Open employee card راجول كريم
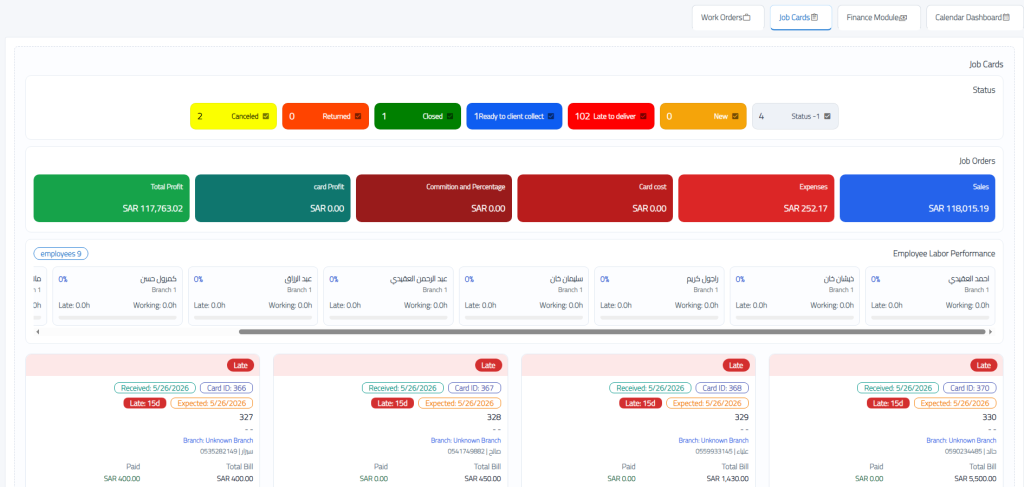This screenshot has height=487, width=1024. click(x=660, y=296)
